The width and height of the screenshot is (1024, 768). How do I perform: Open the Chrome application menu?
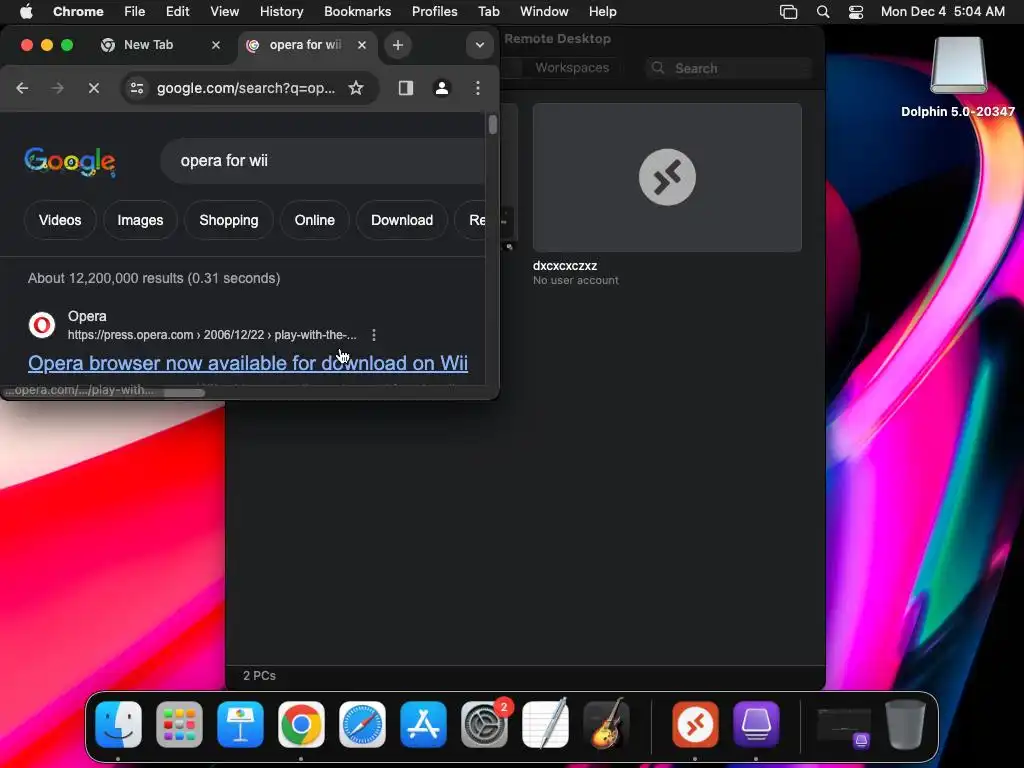tap(78, 12)
